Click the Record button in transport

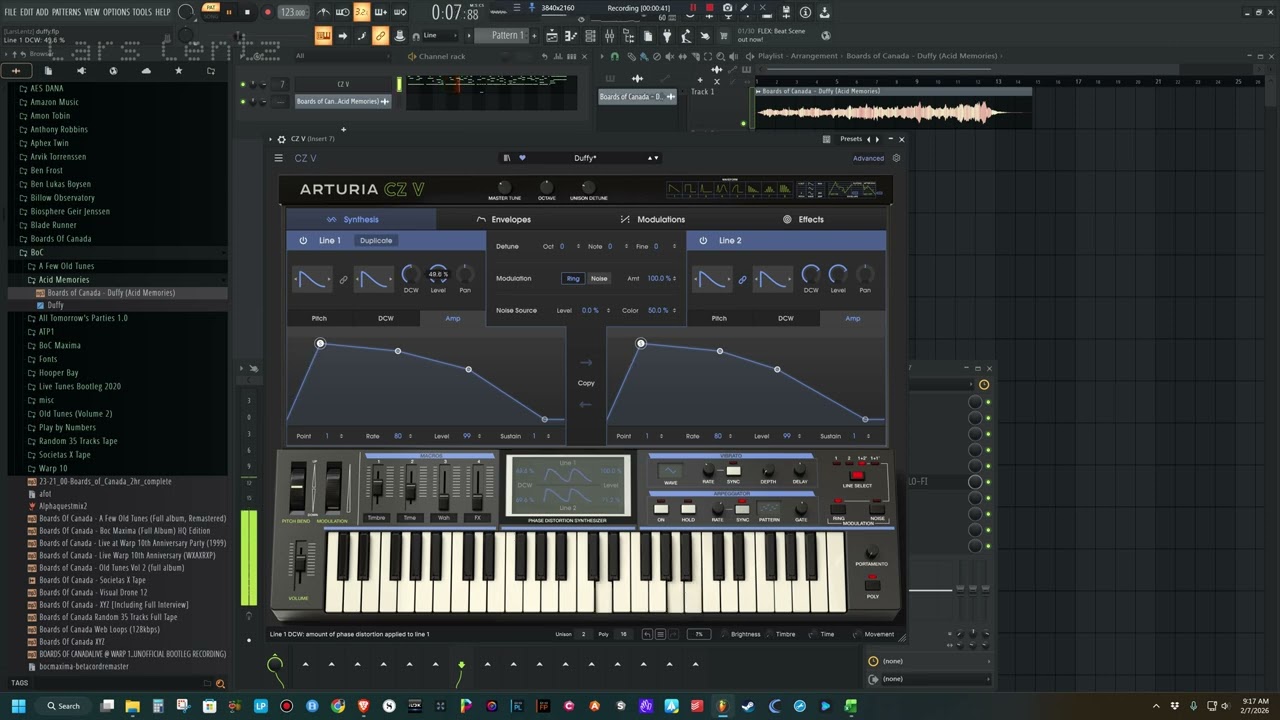267,12
